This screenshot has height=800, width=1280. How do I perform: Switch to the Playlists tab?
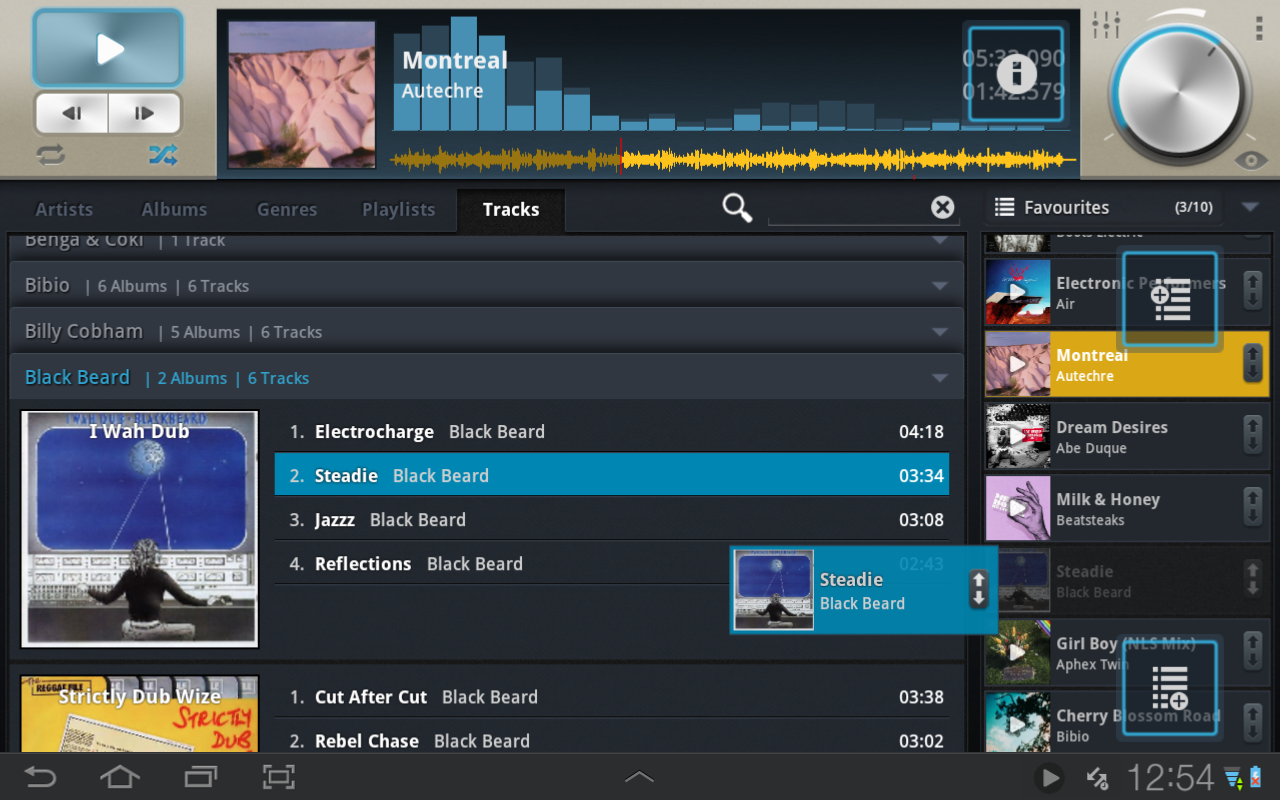(397, 209)
